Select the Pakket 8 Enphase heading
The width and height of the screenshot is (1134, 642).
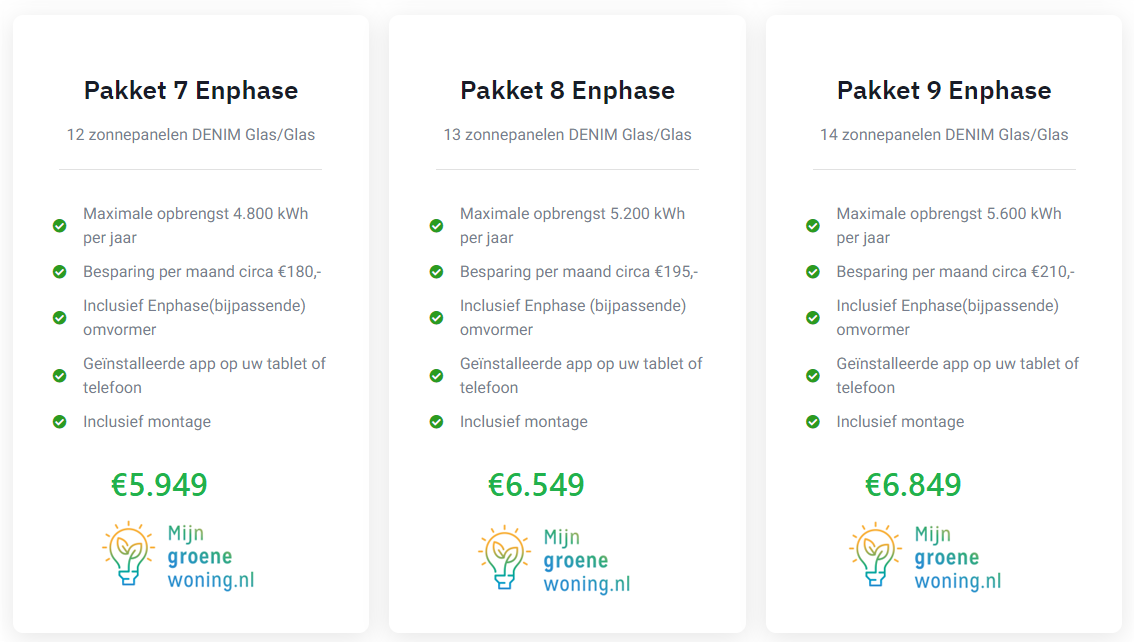567,90
